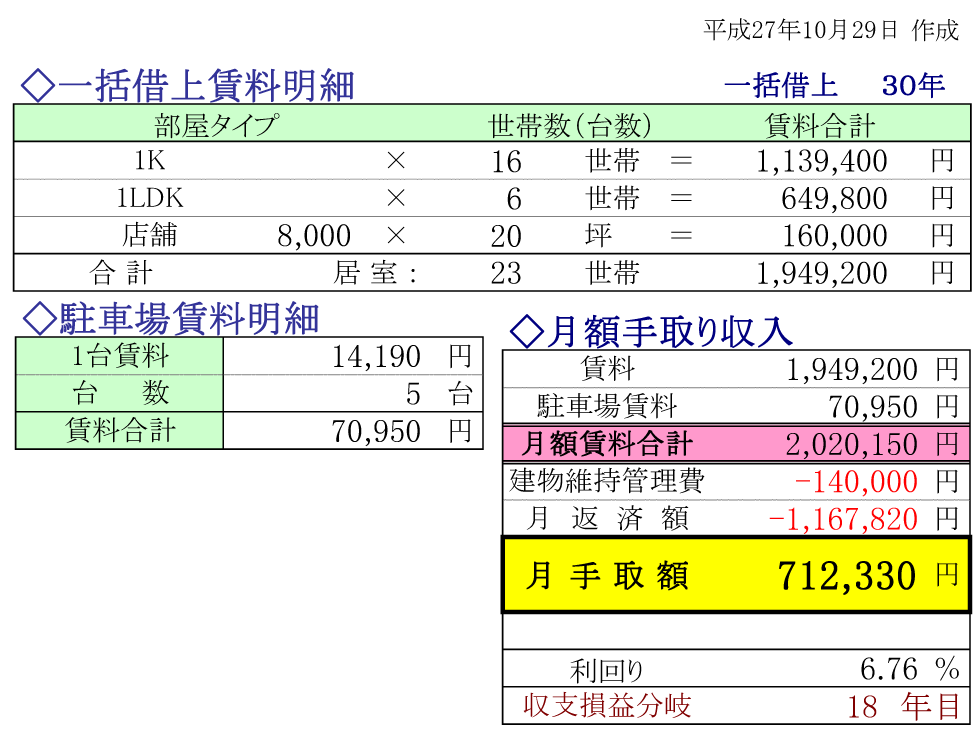Screen dimensions: 976x733
Task: Click the 店舗 unit price 8,000
Action: 314,236
